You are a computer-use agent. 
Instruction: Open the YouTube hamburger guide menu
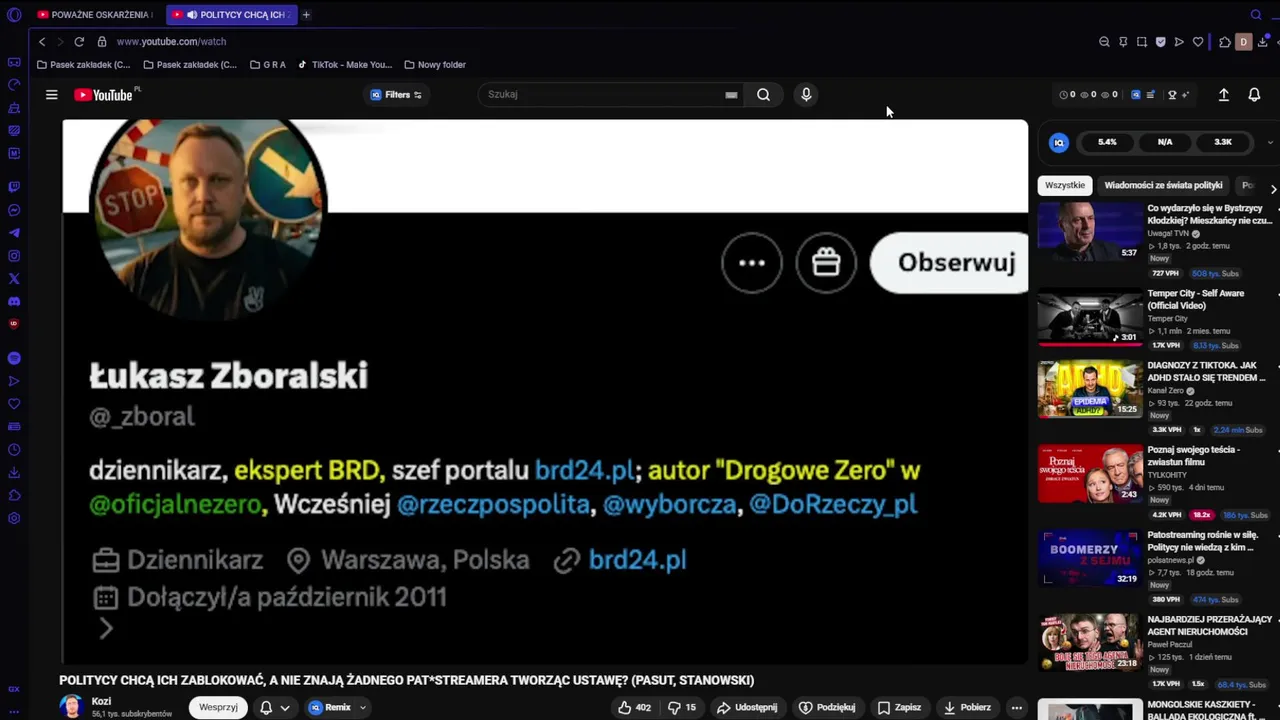tap(51, 95)
